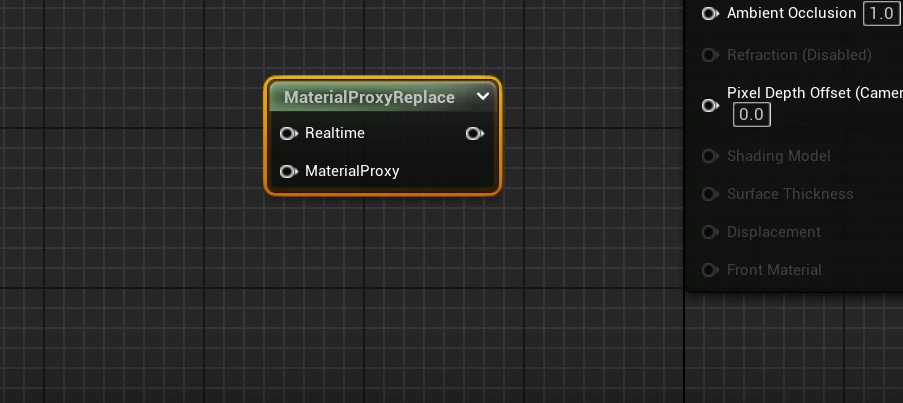Collapse the MaterialProxyReplace node with its chevron
The height and width of the screenshot is (403, 903).
483,97
